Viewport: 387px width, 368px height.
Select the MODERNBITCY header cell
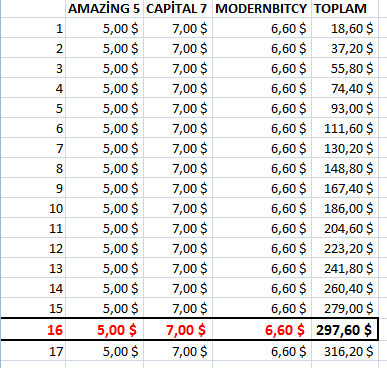[262, 9]
